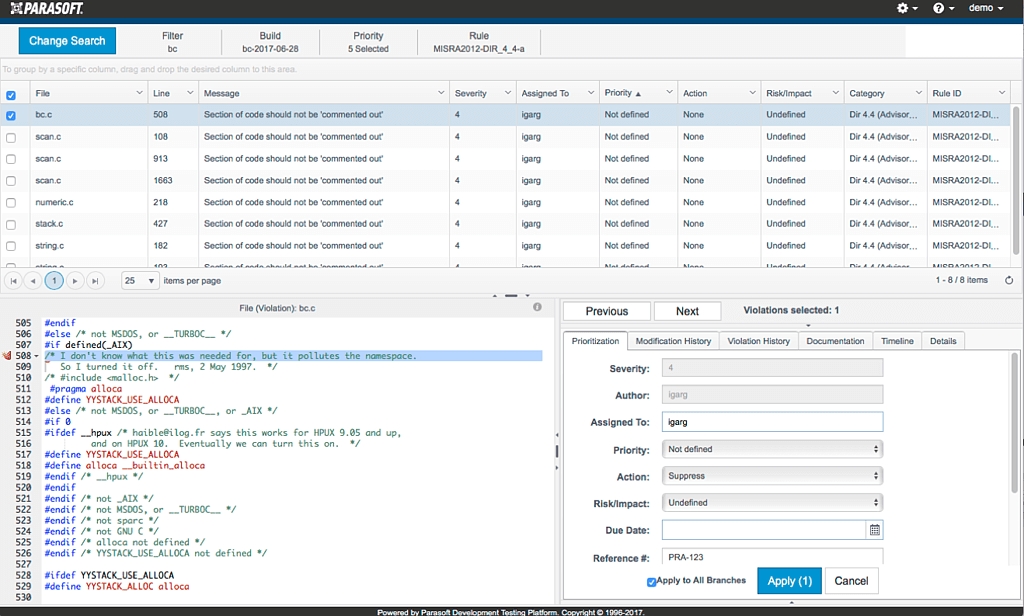Open the Severity column menu
The height and width of the screenshot is (616, 1024).
[x=507, y=93]
